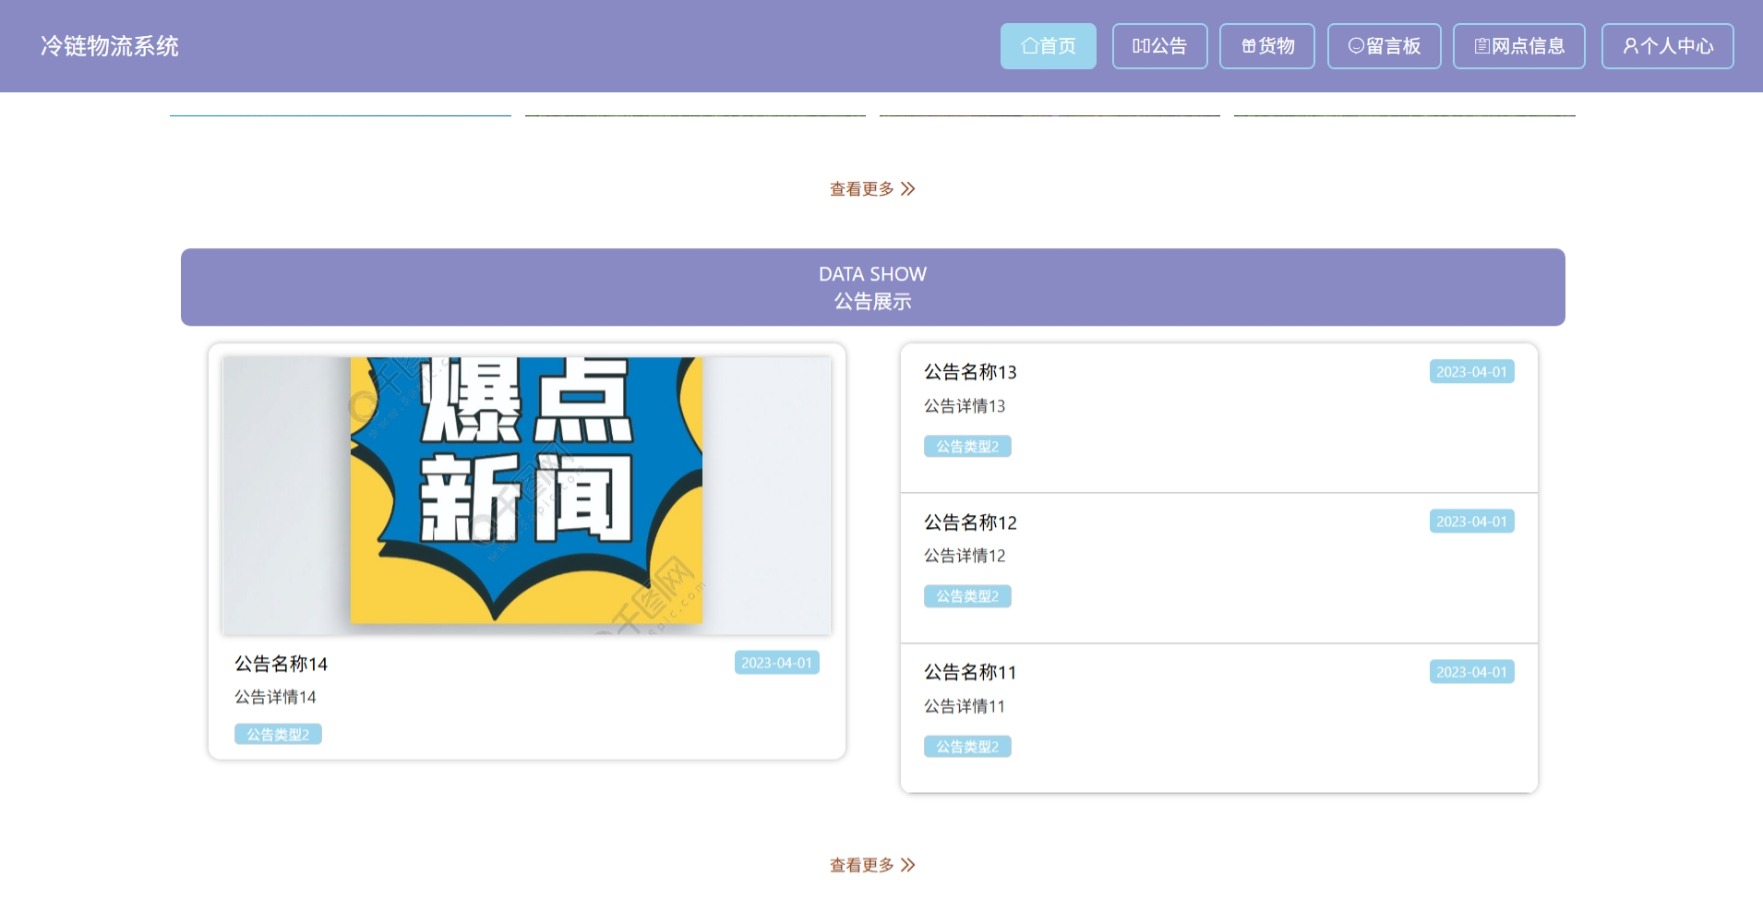1763x903 pixels.
Task: Click the 2023-04-01 date badge of 公告名称13
Action: coord(1472,371)
